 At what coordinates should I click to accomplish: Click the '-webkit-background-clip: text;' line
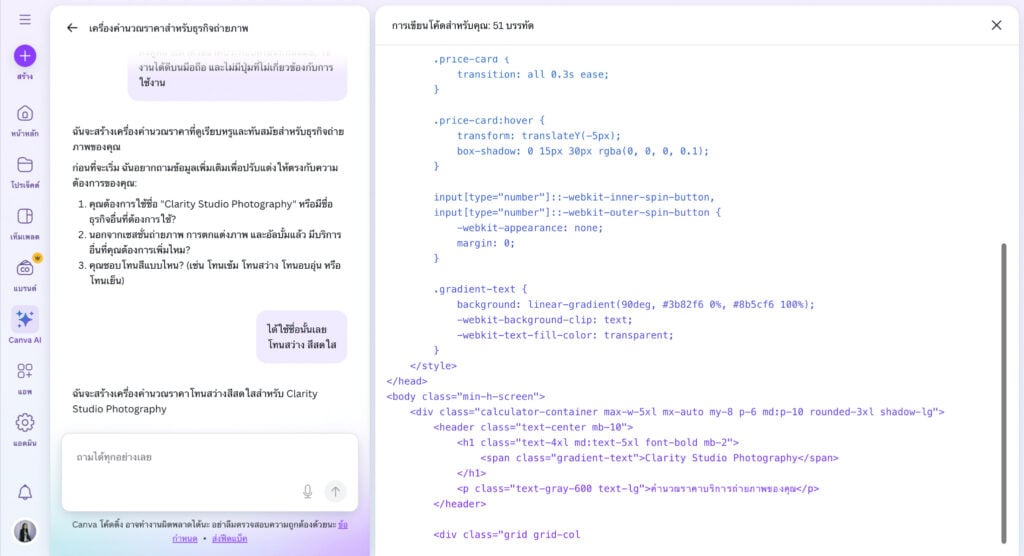pos(545,320)
